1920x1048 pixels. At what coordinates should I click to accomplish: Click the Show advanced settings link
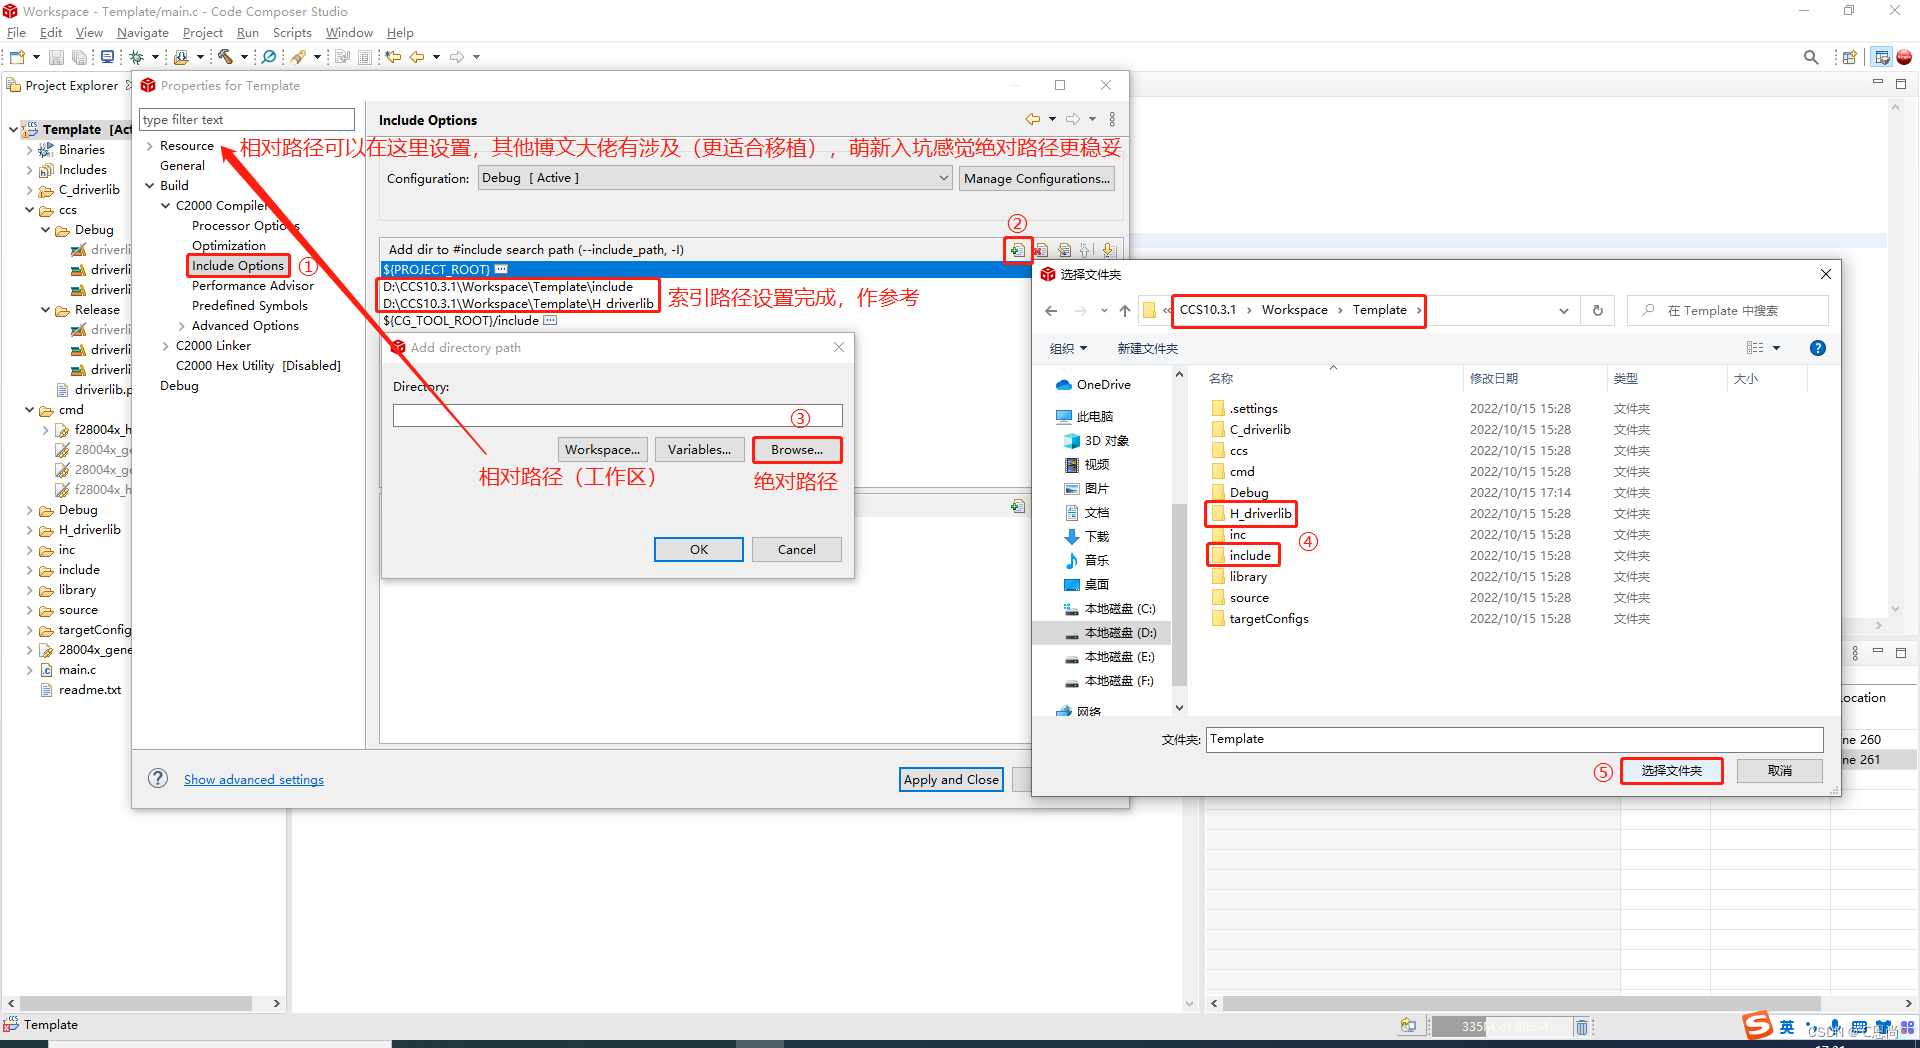254,780
